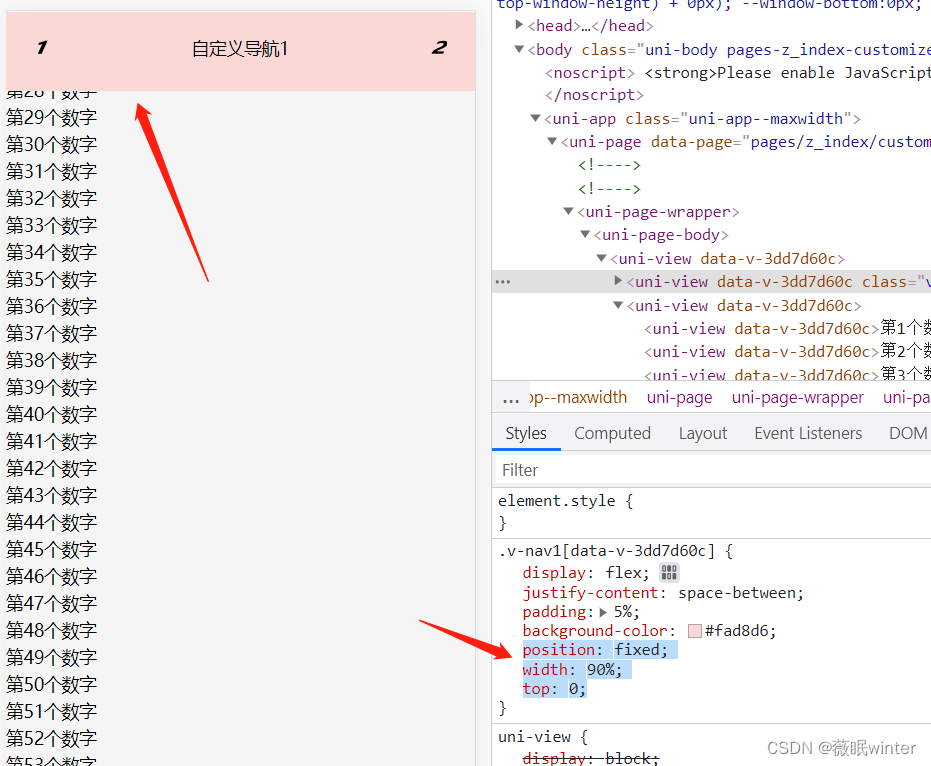Switch to the Computed tab

coord(612,433)
